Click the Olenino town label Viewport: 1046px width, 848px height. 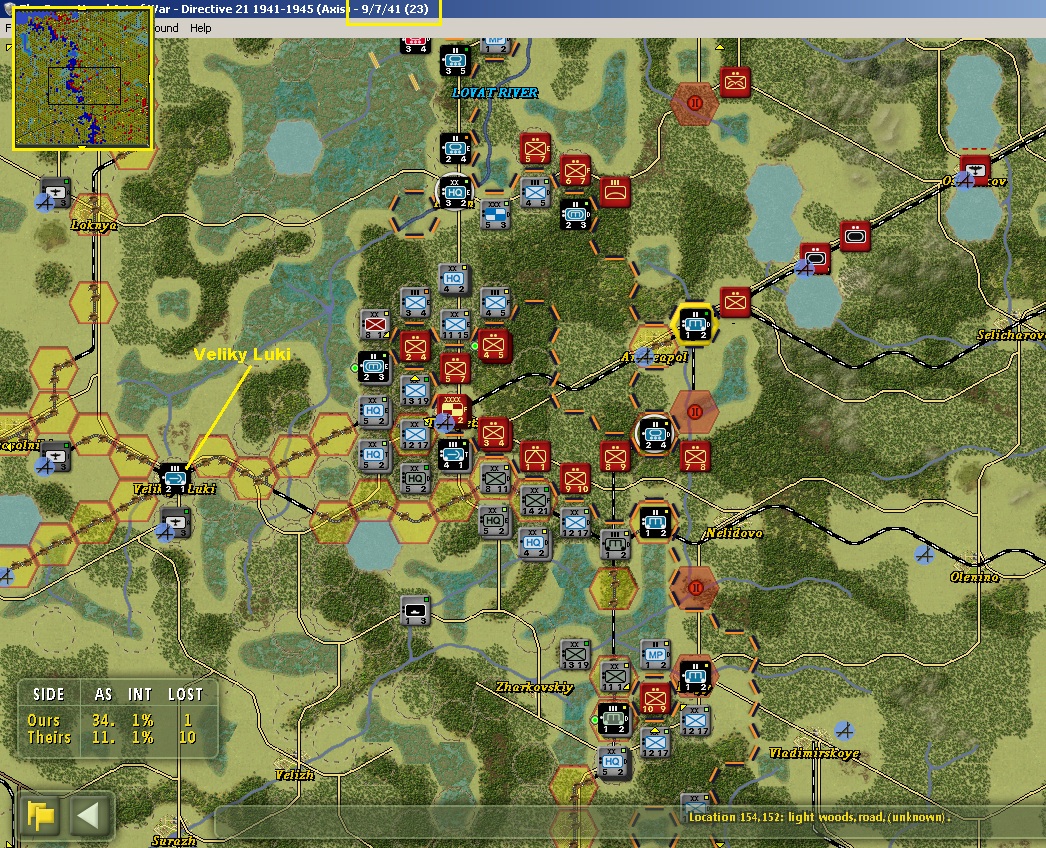coord(975,576)
